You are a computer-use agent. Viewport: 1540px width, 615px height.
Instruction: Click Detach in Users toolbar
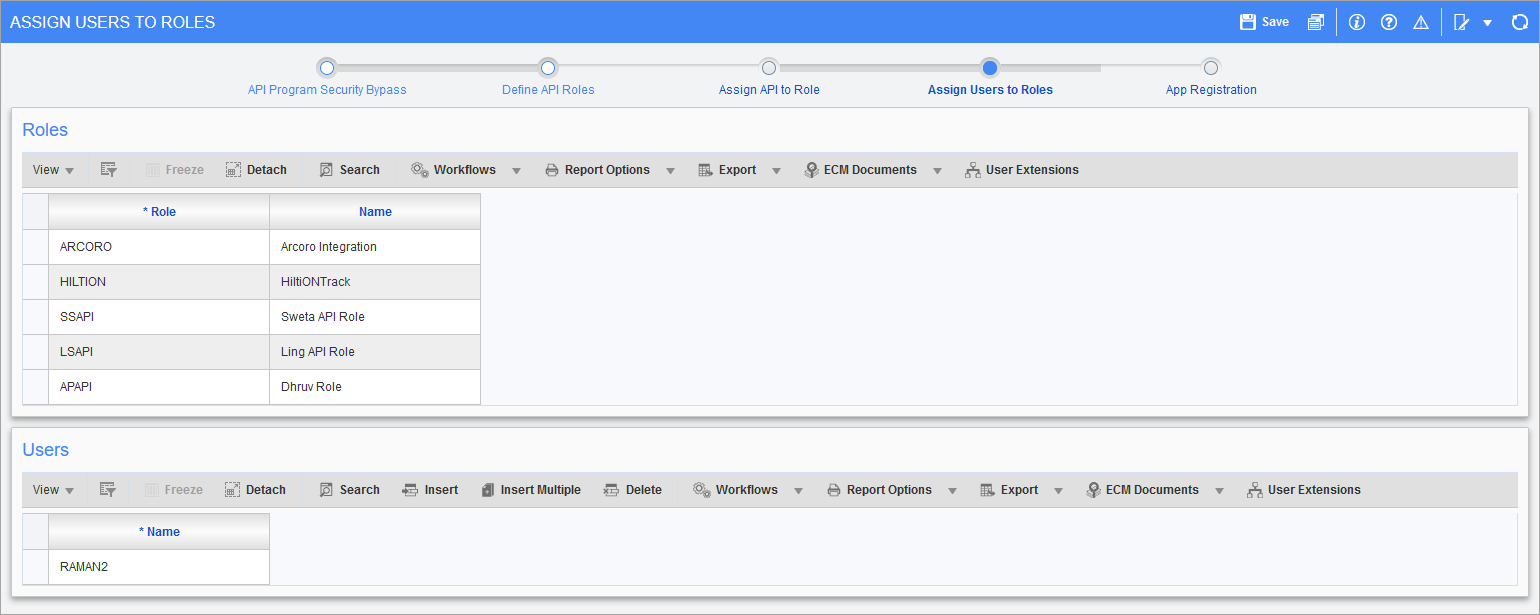[255, 490]
